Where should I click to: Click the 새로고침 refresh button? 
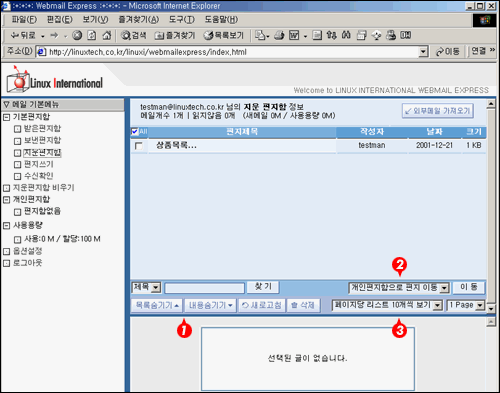[x=262, y=305]
